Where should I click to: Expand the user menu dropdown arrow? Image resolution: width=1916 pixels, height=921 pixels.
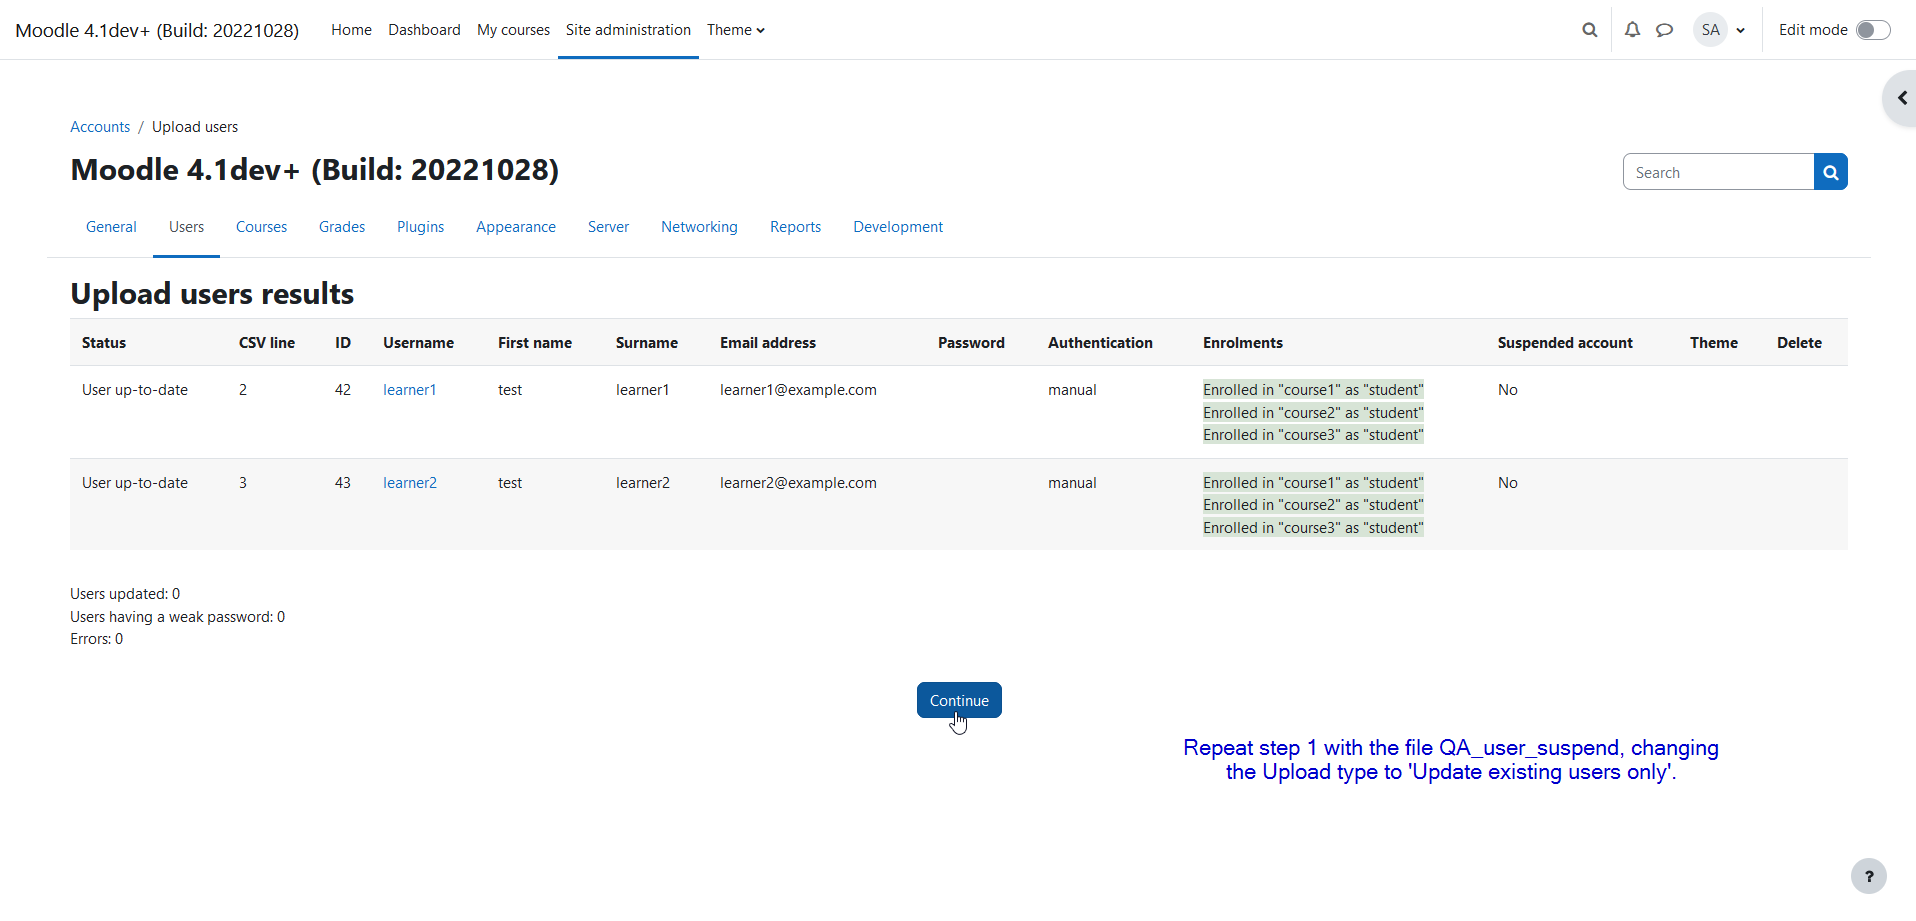click(x=1741, y=31)
